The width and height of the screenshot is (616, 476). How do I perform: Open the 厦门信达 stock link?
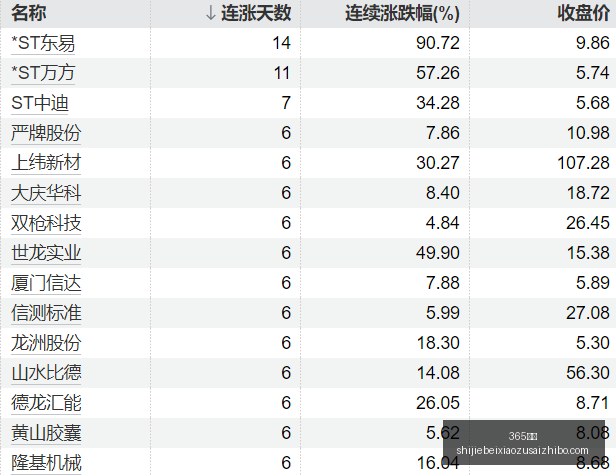pos(46,283)
